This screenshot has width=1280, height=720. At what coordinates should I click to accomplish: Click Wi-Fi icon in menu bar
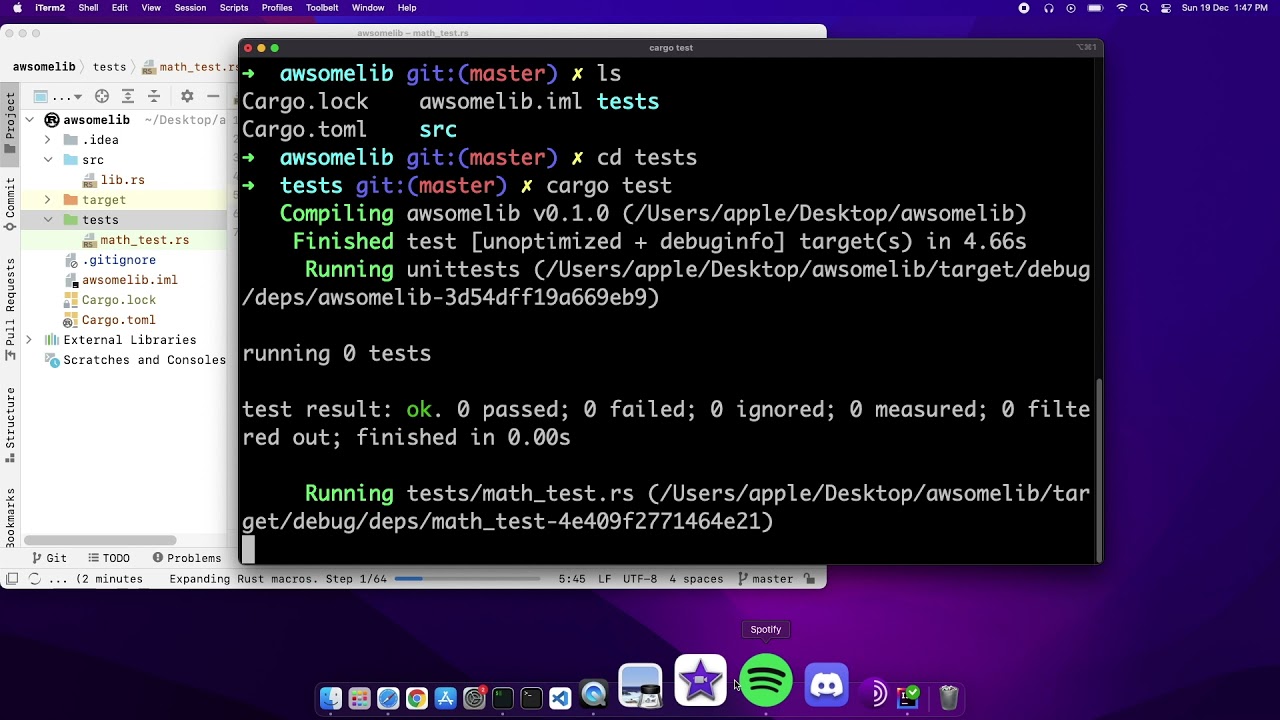[x=1121, y=8]
